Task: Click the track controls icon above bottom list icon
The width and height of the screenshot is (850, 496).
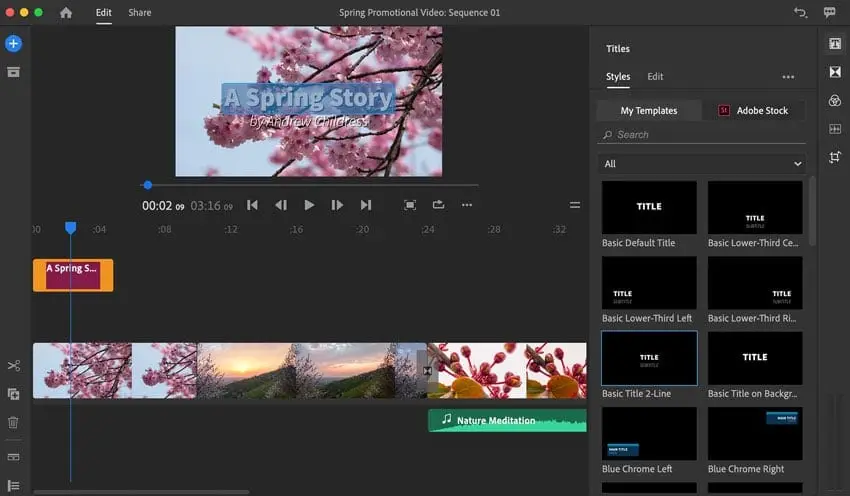Action: (14, 457)
